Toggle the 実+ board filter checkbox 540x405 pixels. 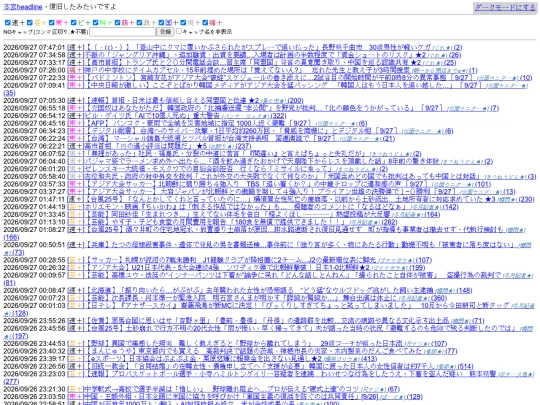pyautogui.click(x=183, y=23)
